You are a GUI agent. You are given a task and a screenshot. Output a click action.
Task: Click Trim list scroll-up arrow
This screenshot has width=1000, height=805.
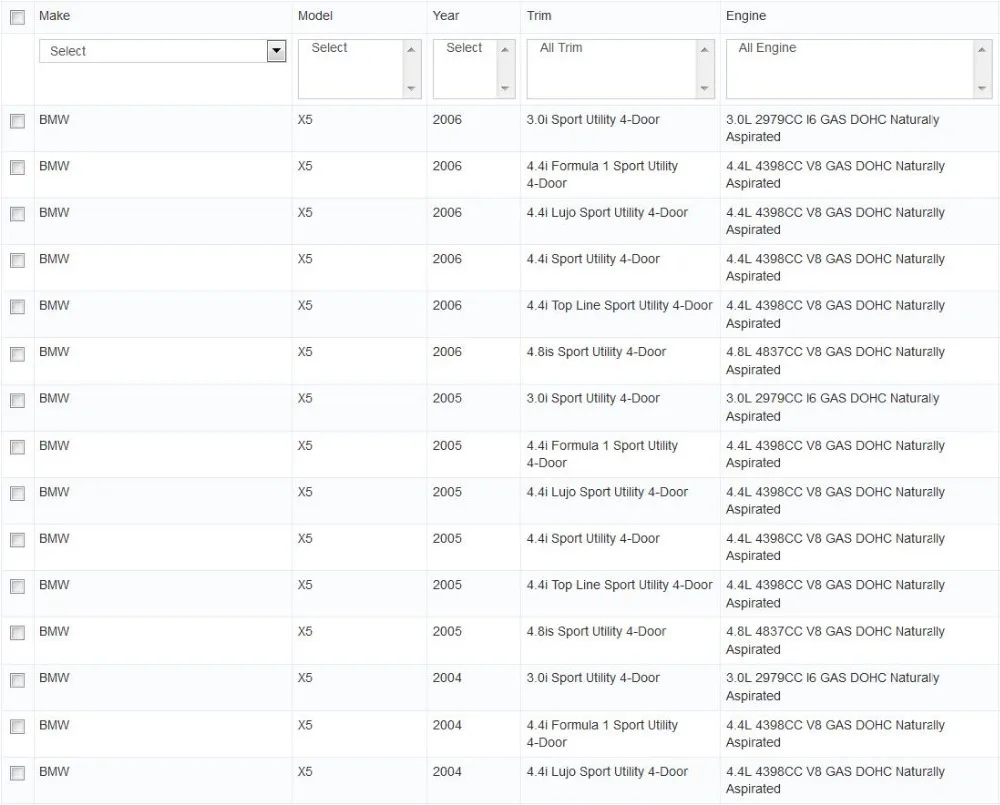pyautogui.click(x=704, y=50)
